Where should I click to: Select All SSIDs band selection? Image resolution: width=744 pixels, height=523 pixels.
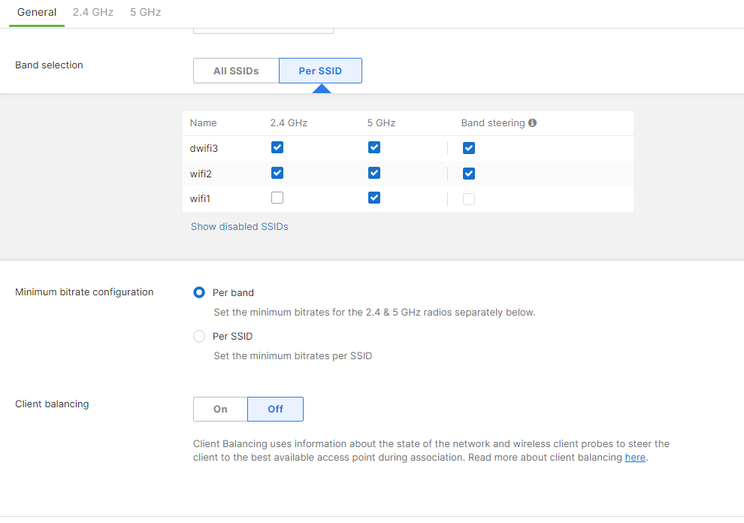coord(236,71)
